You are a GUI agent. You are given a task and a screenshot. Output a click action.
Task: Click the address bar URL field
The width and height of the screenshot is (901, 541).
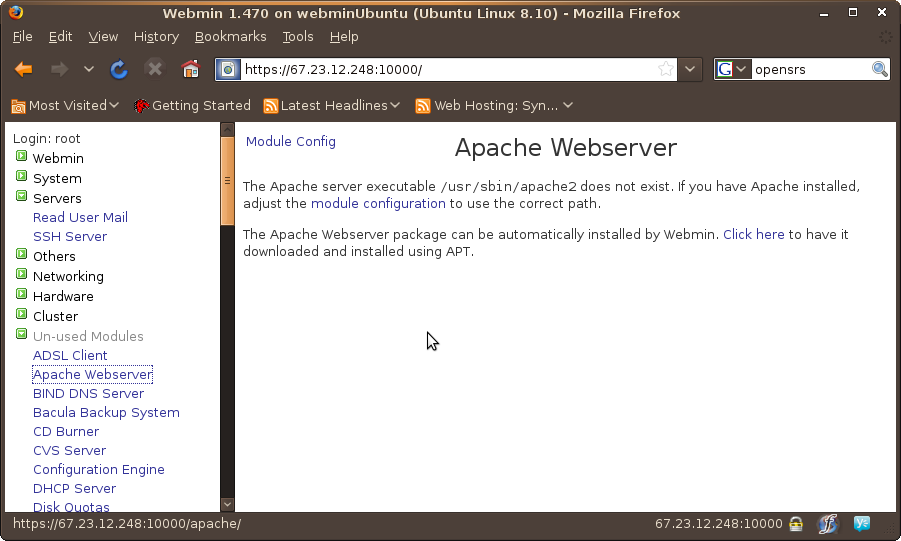point(448,70)
